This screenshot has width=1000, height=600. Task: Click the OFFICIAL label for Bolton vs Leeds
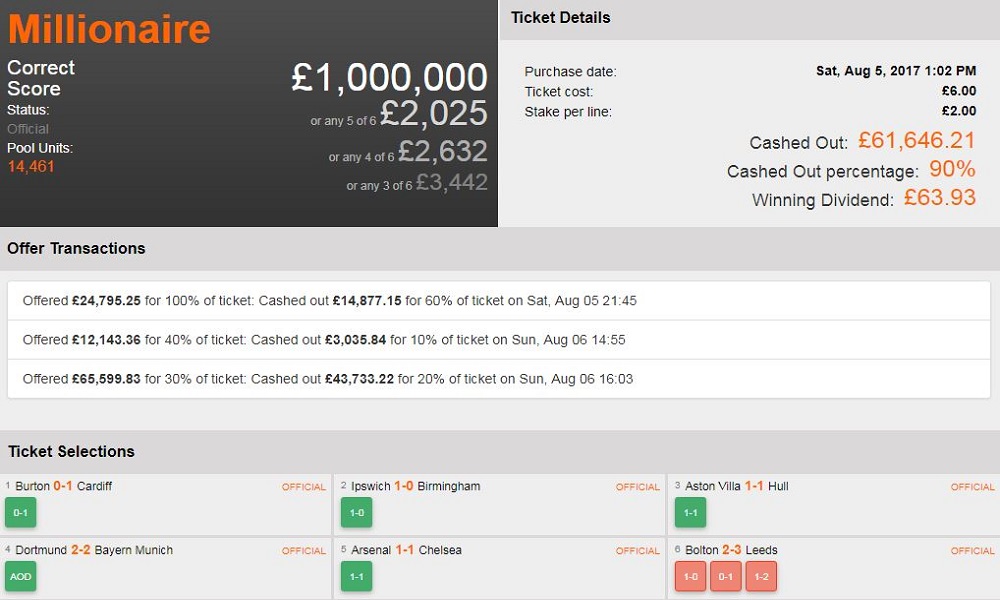973,551
